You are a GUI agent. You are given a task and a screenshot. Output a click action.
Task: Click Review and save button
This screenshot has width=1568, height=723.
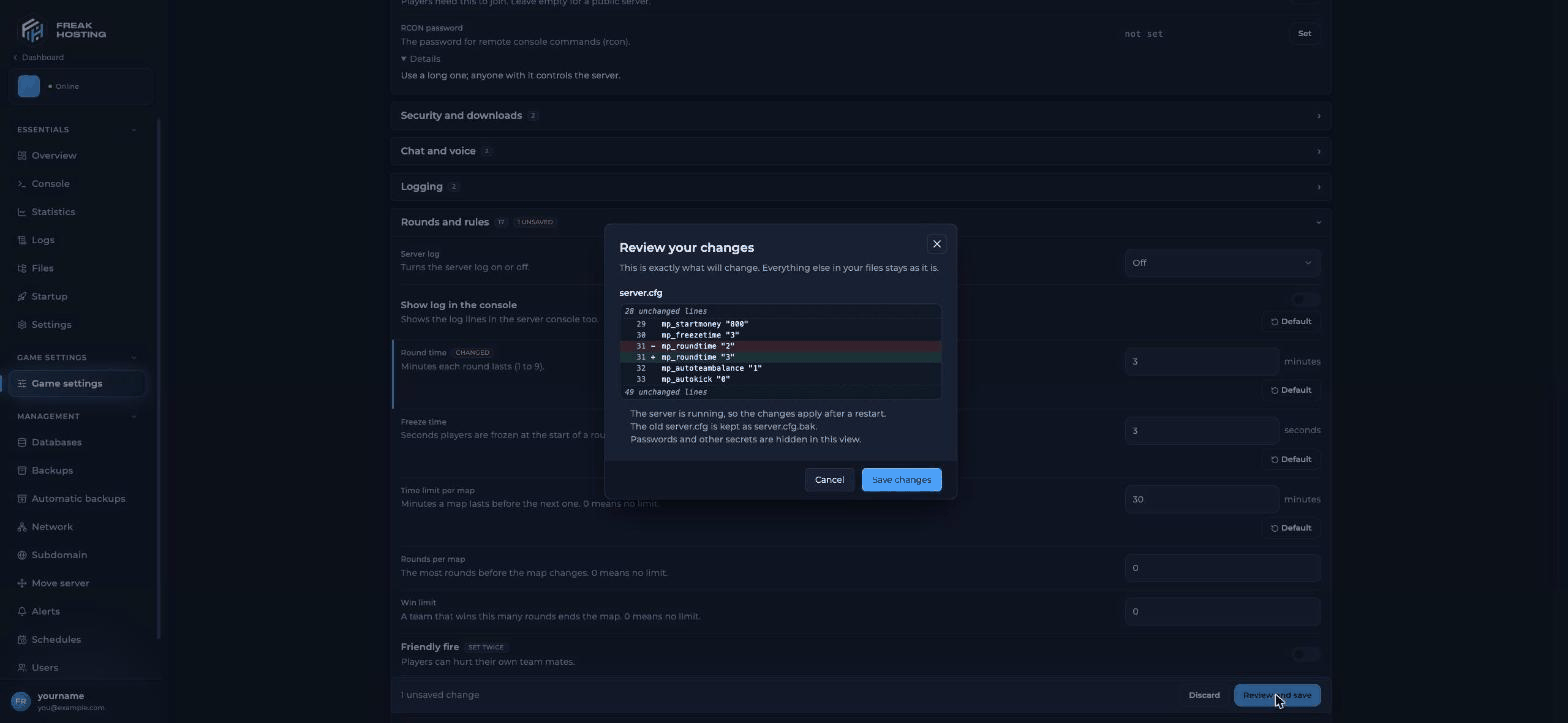(1277, 695)
